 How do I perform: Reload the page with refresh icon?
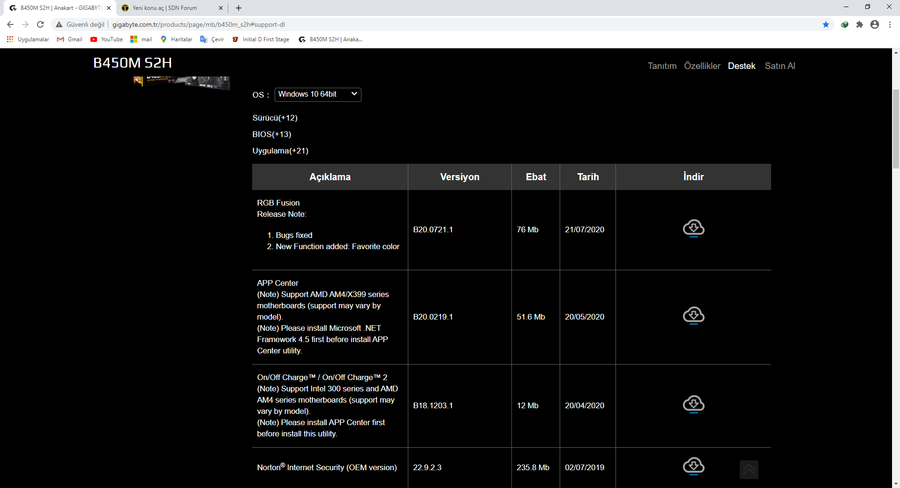(40, 24)
